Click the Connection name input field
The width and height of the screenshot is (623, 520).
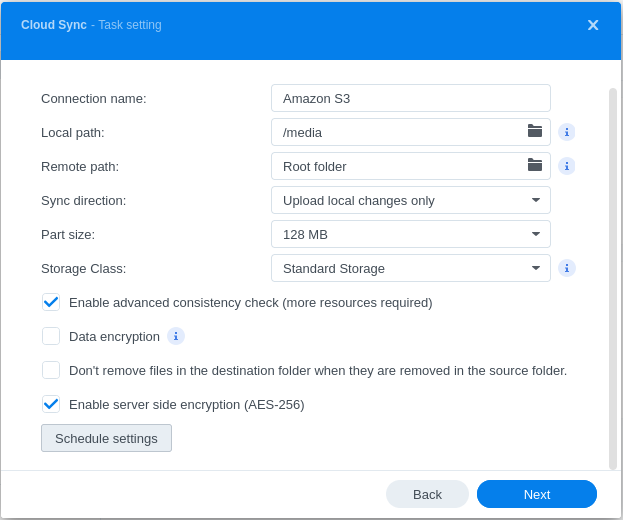(x=410, y=98)
